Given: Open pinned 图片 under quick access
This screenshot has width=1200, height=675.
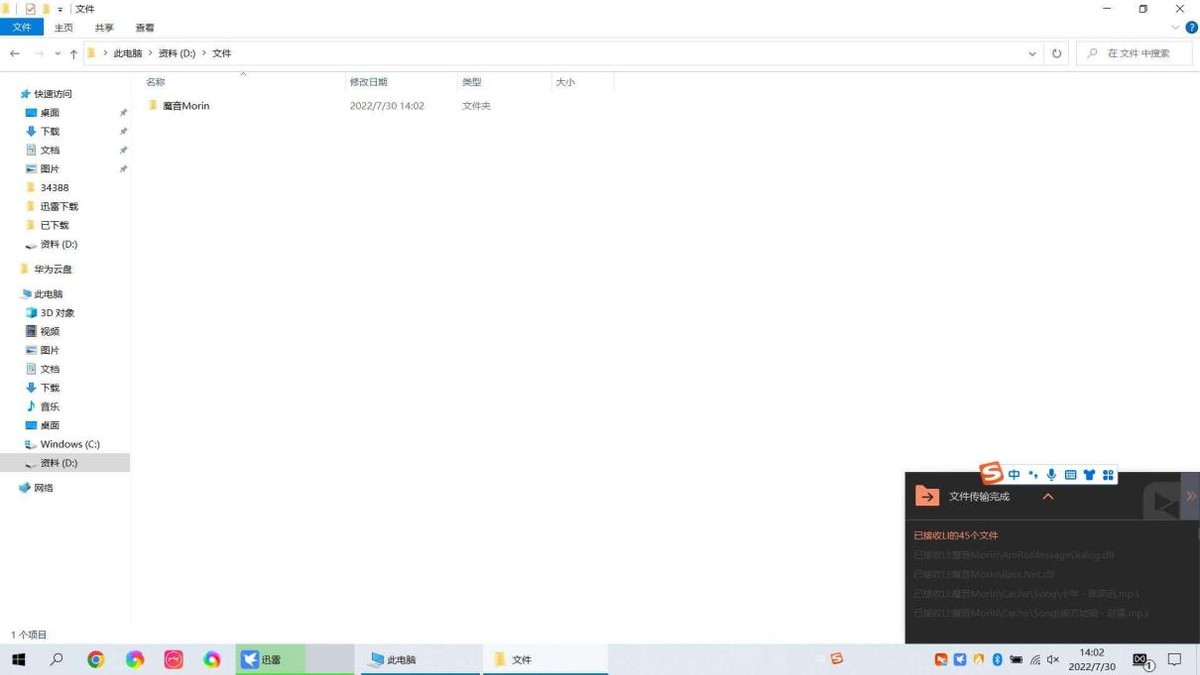Looking at the screenshot, I should pos(49,169).
